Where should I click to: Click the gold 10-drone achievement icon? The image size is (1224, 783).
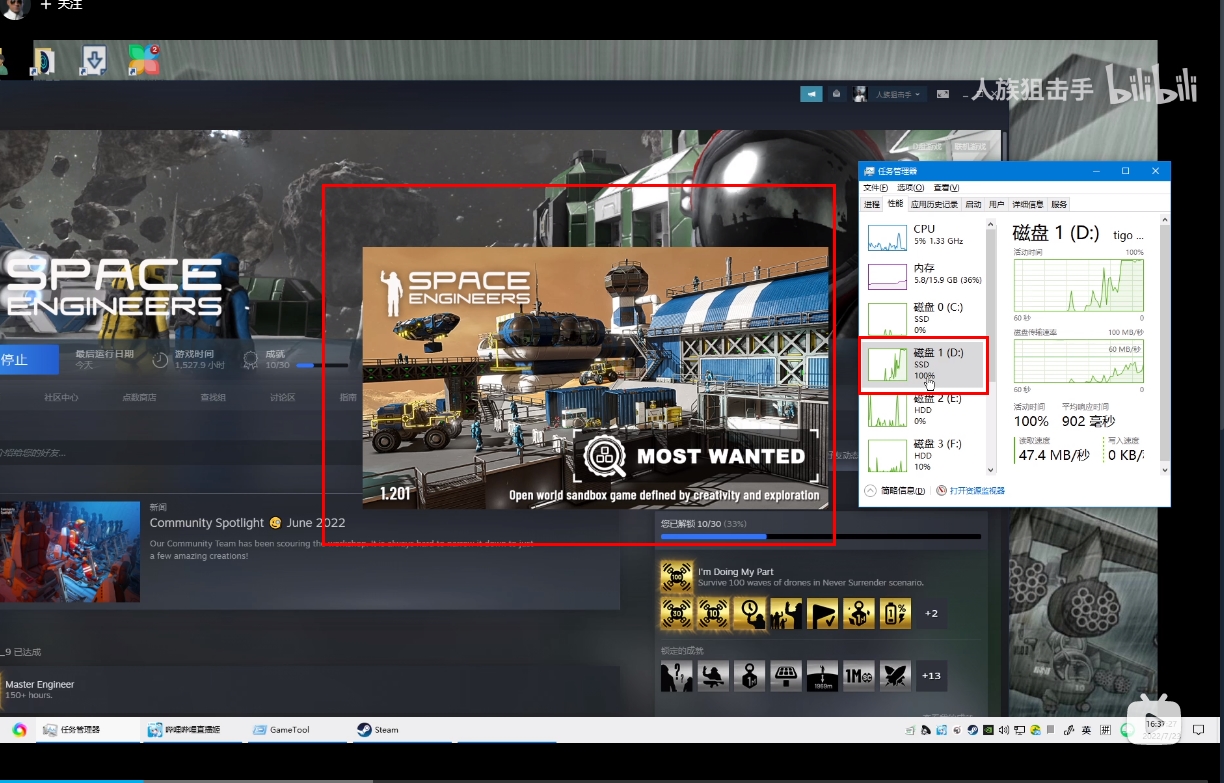[713, 613]
